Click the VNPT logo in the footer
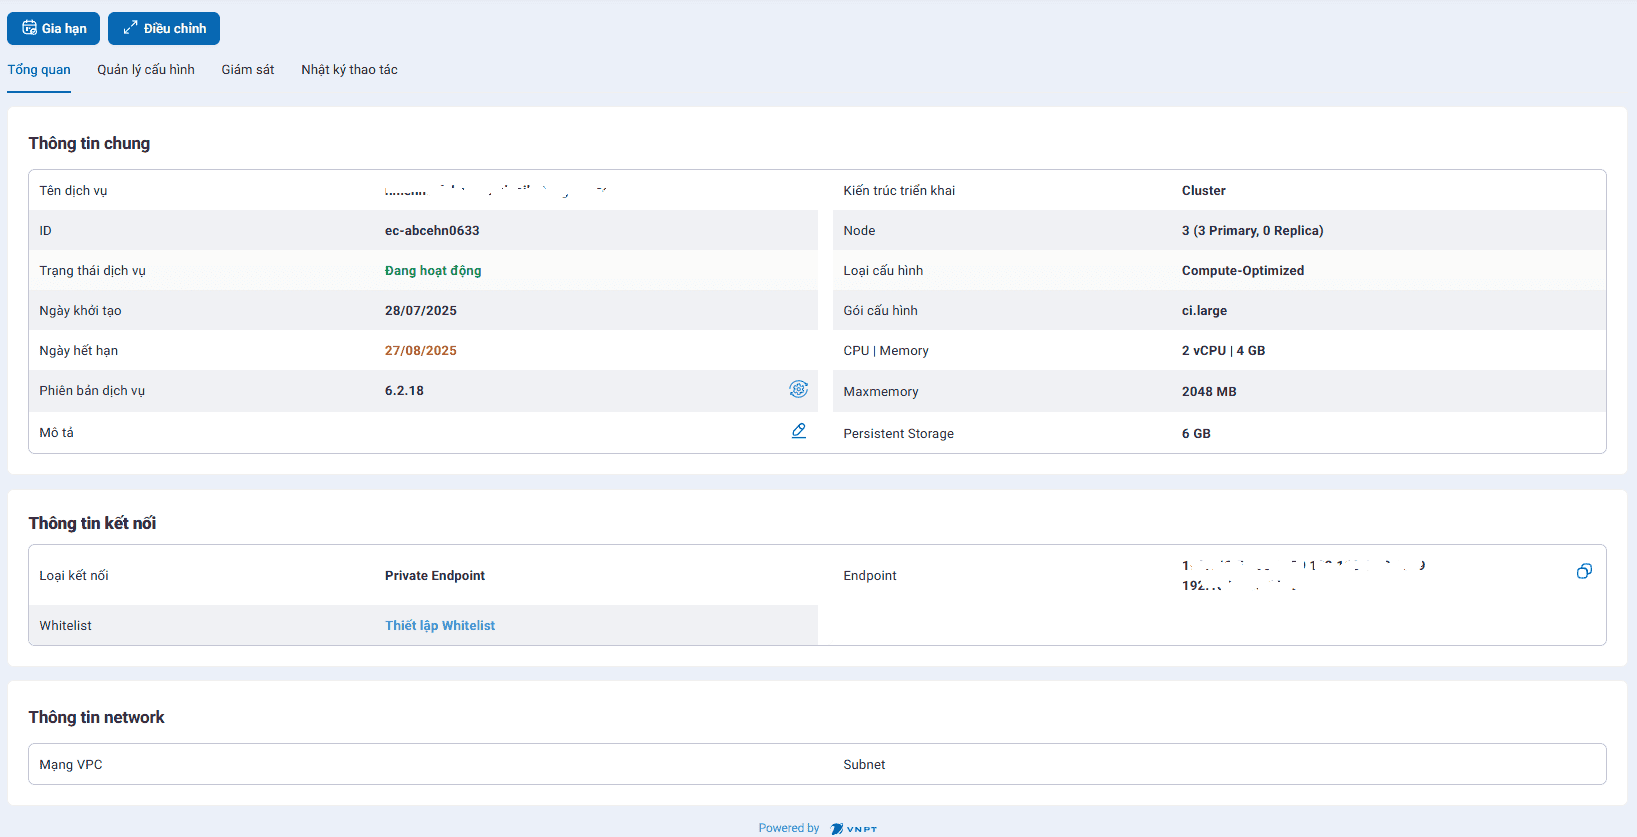The width and height of the screenshot is (1637, 837). click(854, 828)
